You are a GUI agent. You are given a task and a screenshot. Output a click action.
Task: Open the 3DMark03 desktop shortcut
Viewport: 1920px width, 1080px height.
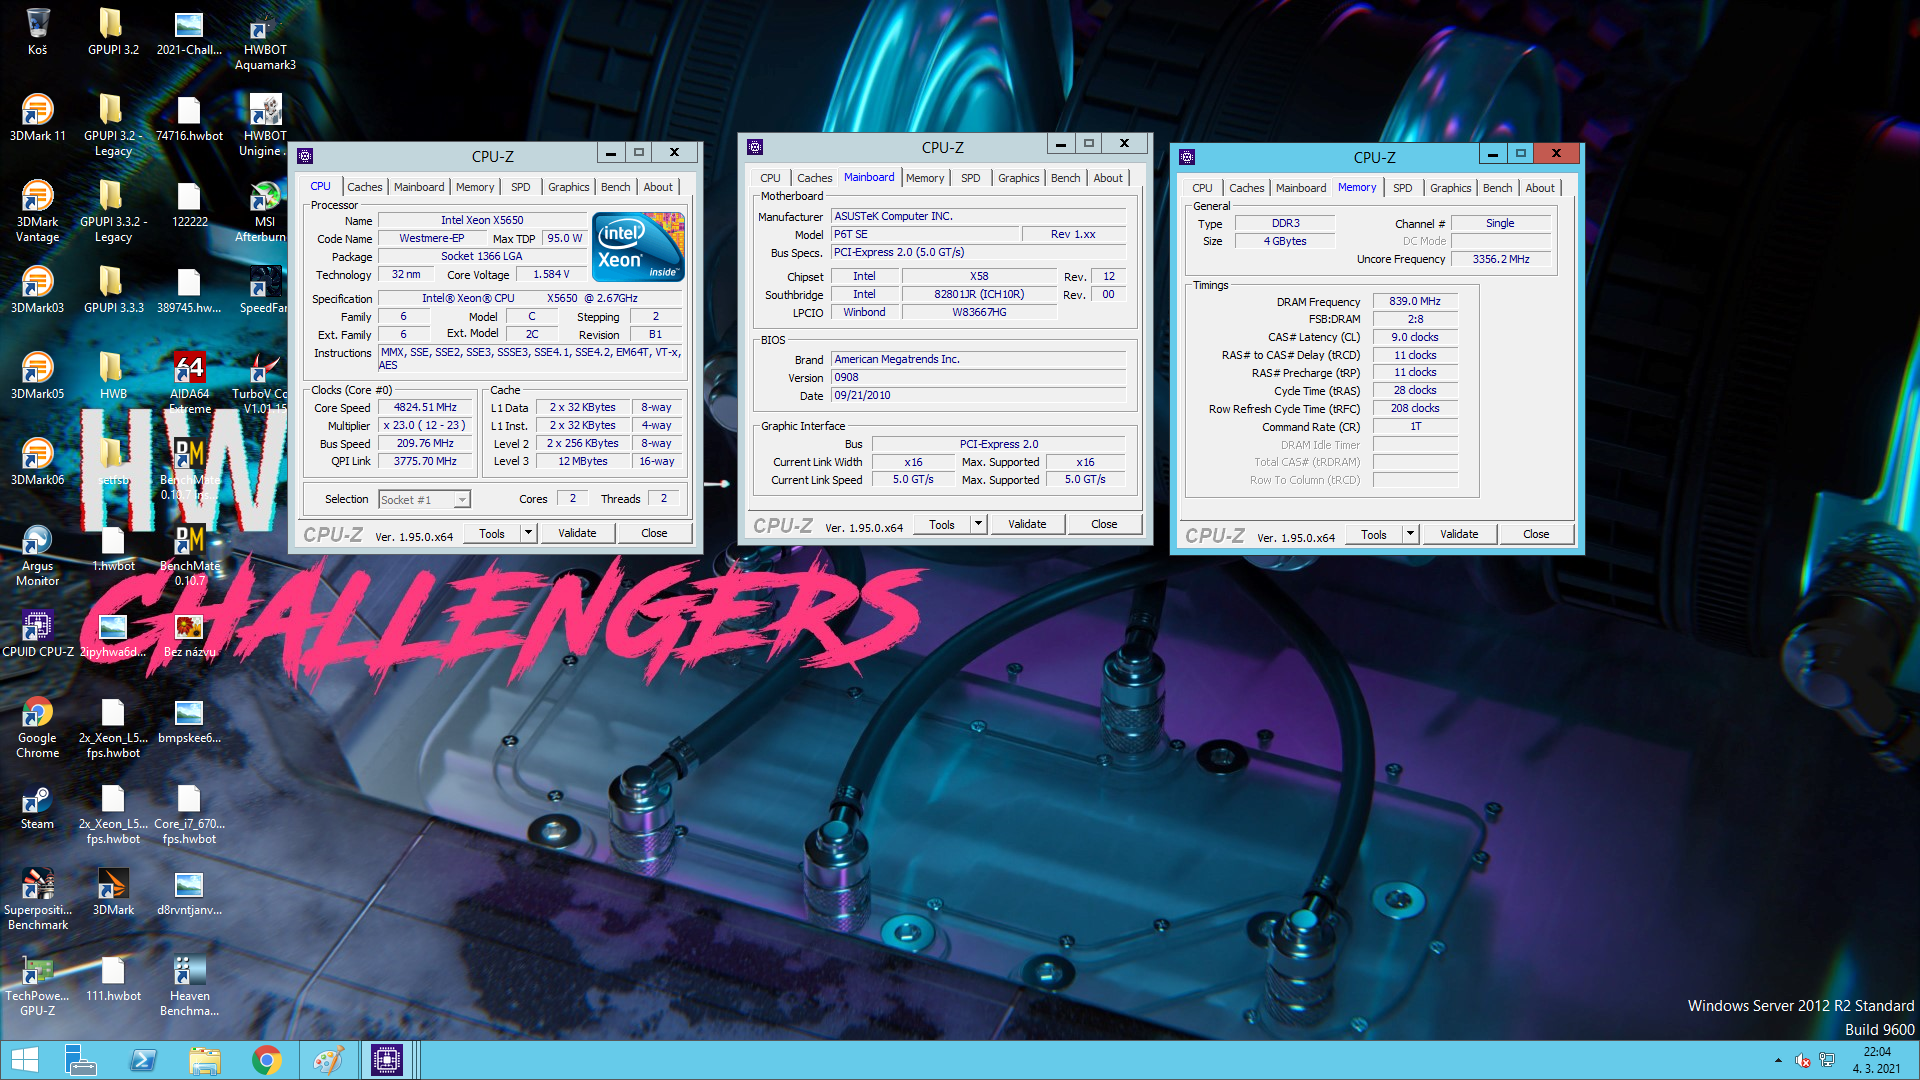click(37, 289)
